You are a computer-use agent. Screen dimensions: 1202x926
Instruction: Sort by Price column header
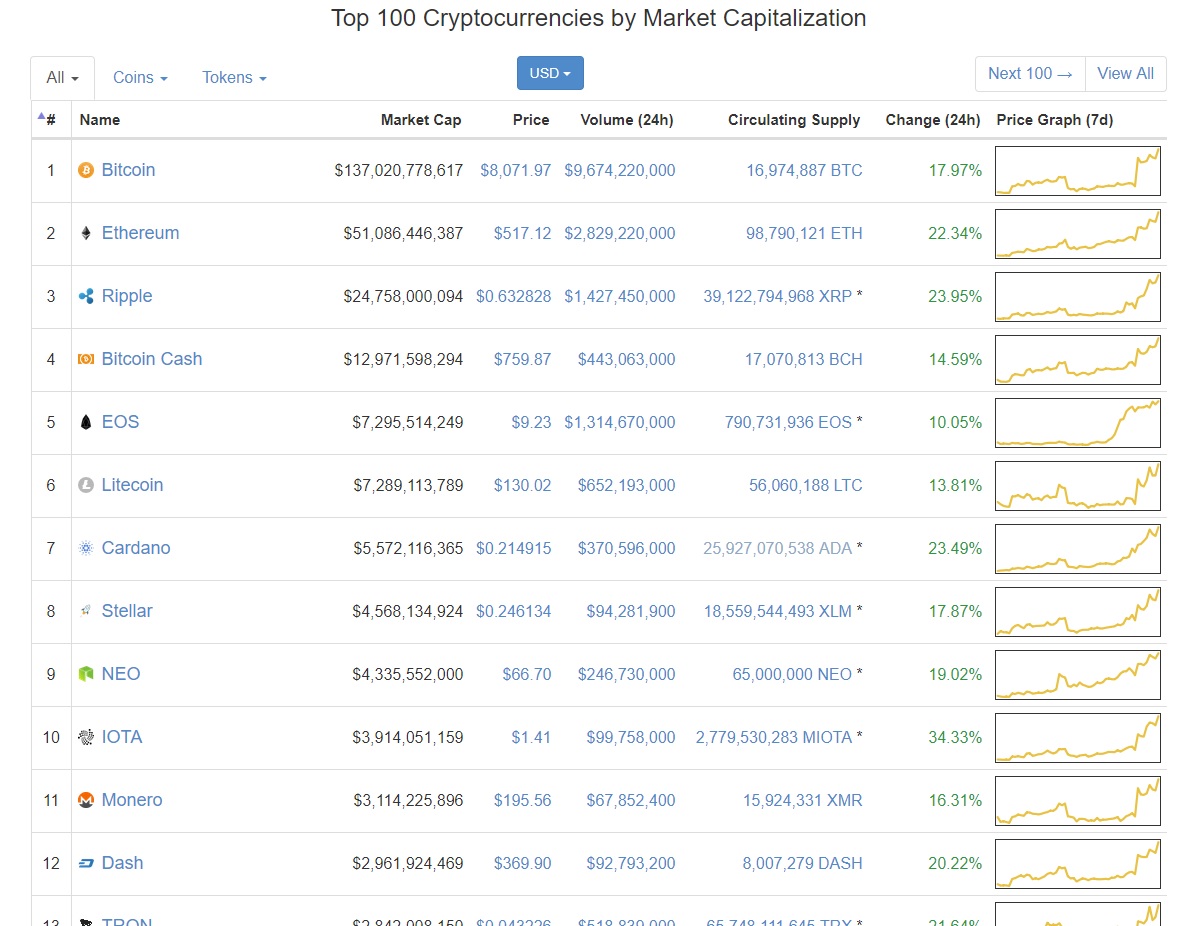[531, 120]
